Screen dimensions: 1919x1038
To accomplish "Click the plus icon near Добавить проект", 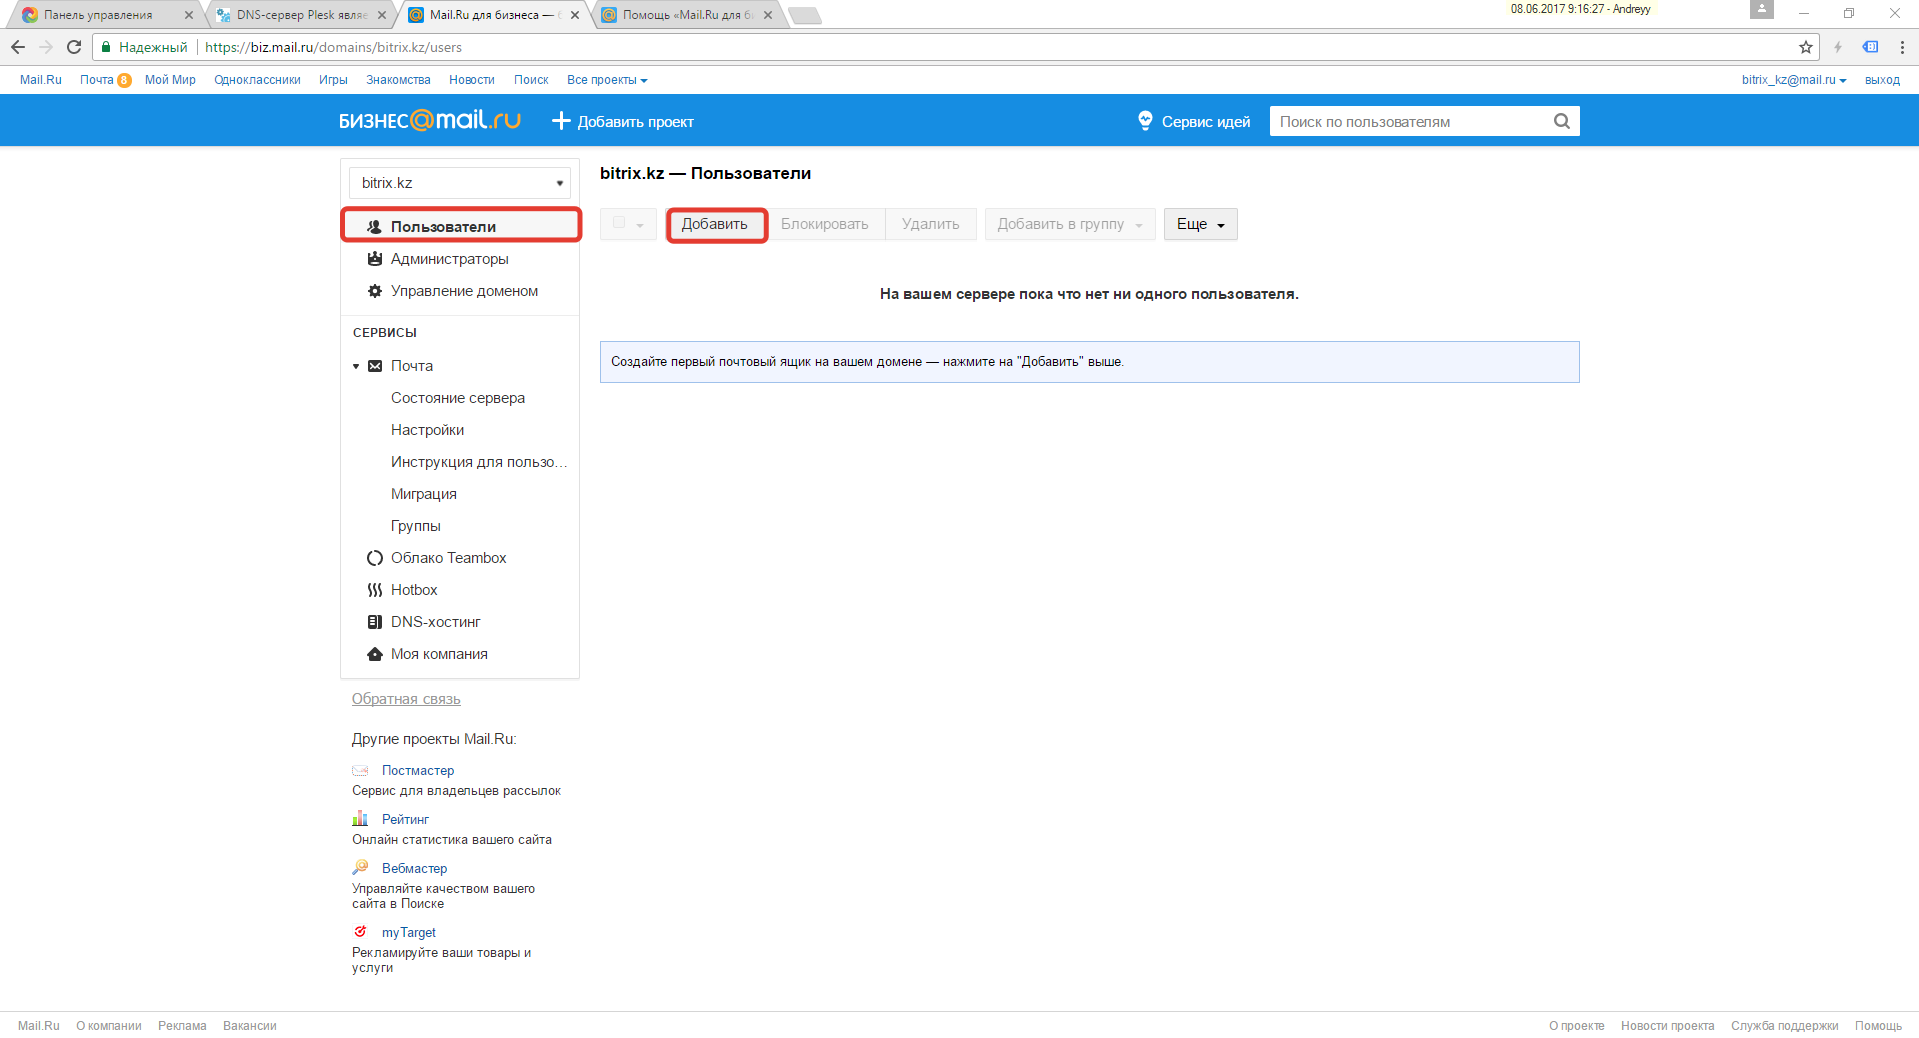I will (x=561, y=121).
